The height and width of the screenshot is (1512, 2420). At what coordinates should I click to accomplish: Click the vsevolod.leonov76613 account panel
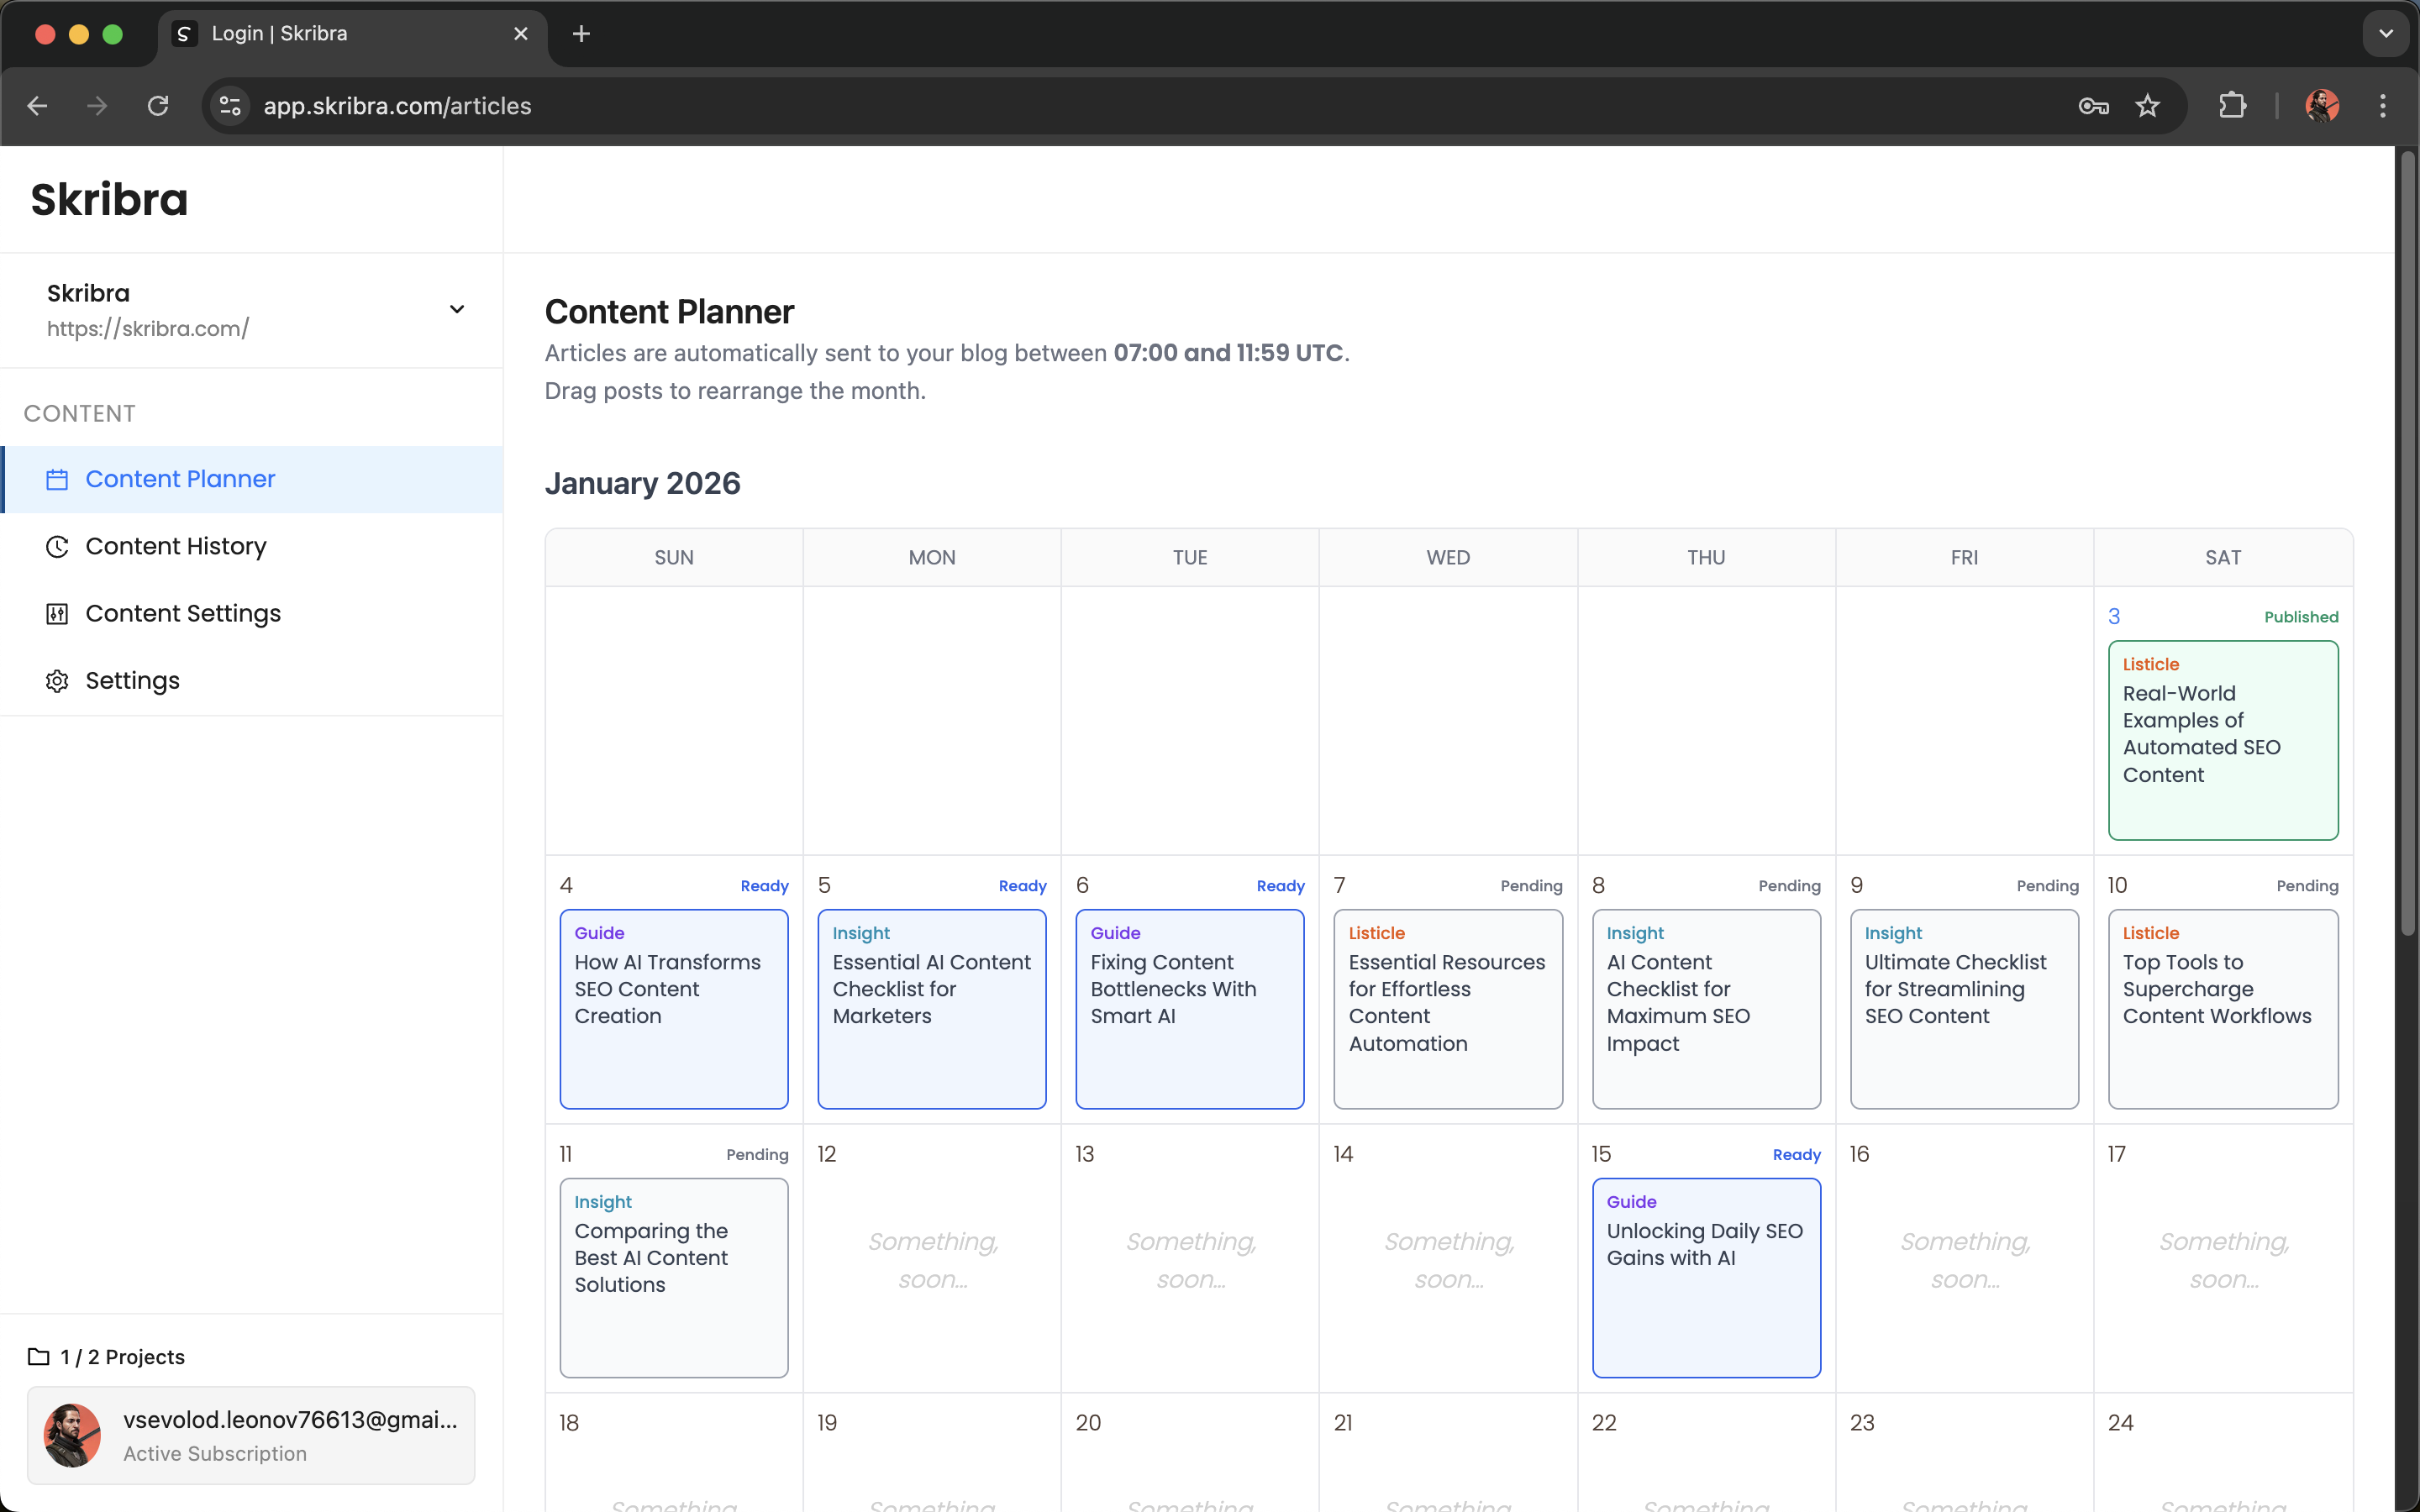(251, 1434)
